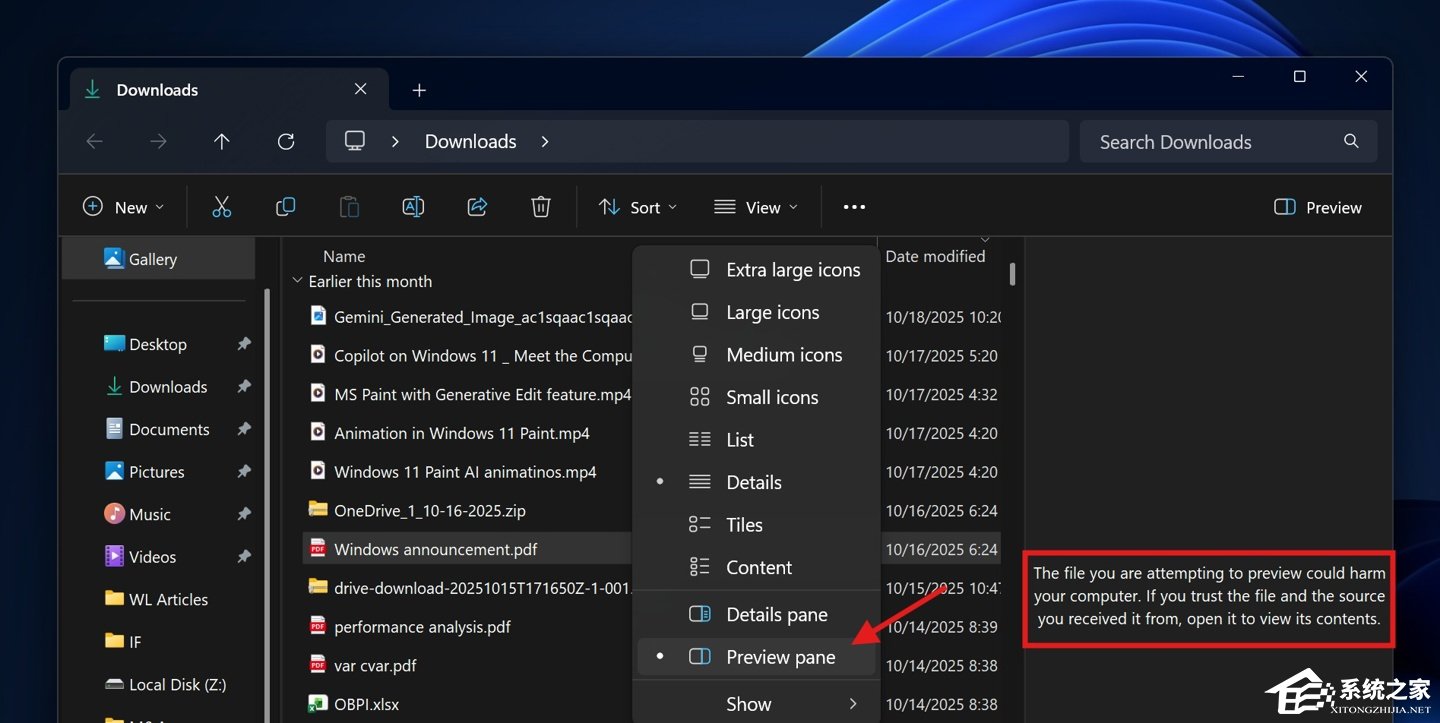Screen dimensions: 1440x723
Task: Collapse the Earlier this month group
Action: pyautogui.click(x=297, y=281)
